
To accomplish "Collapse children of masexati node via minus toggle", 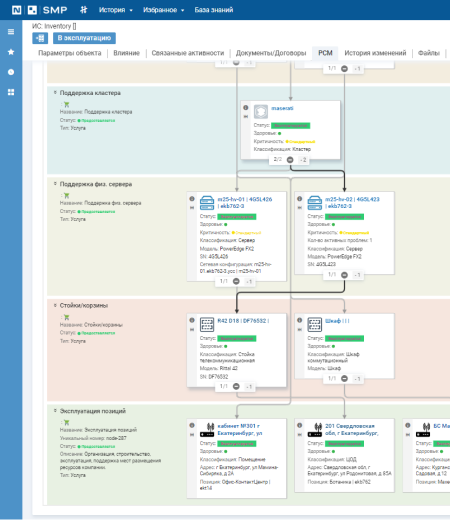I will click(x=290, y=160).
